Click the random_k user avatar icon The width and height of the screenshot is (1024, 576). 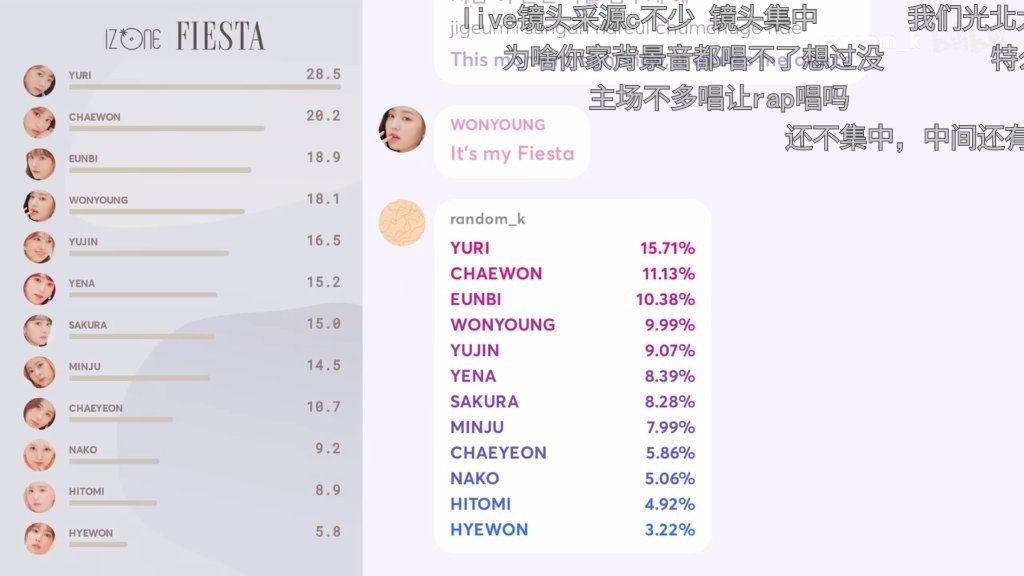[x=402, y=223]
